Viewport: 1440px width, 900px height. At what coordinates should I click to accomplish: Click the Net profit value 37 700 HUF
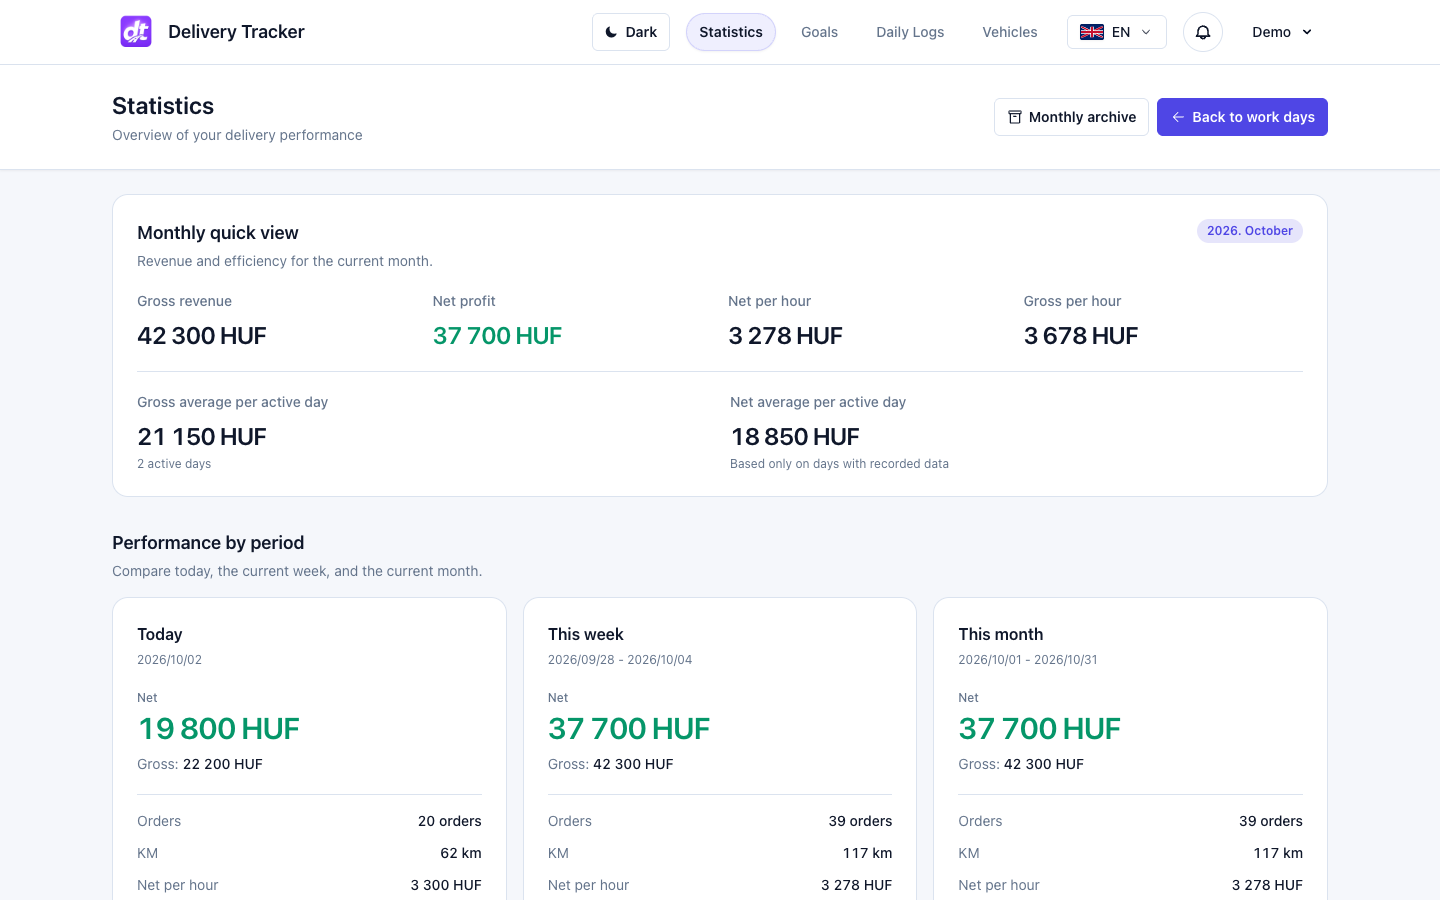pos(497,336)
